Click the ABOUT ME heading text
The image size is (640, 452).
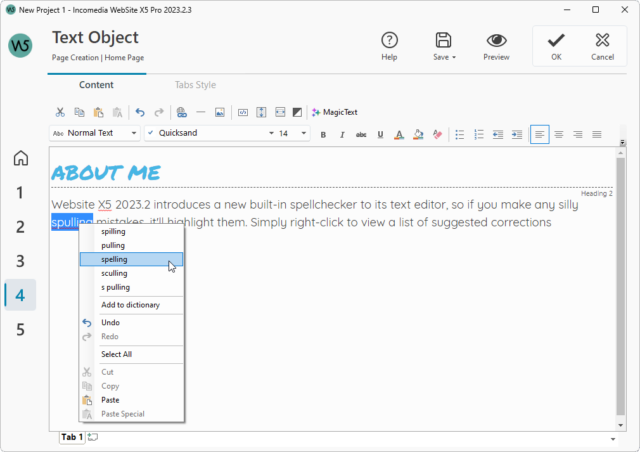(x=106, y=173)
